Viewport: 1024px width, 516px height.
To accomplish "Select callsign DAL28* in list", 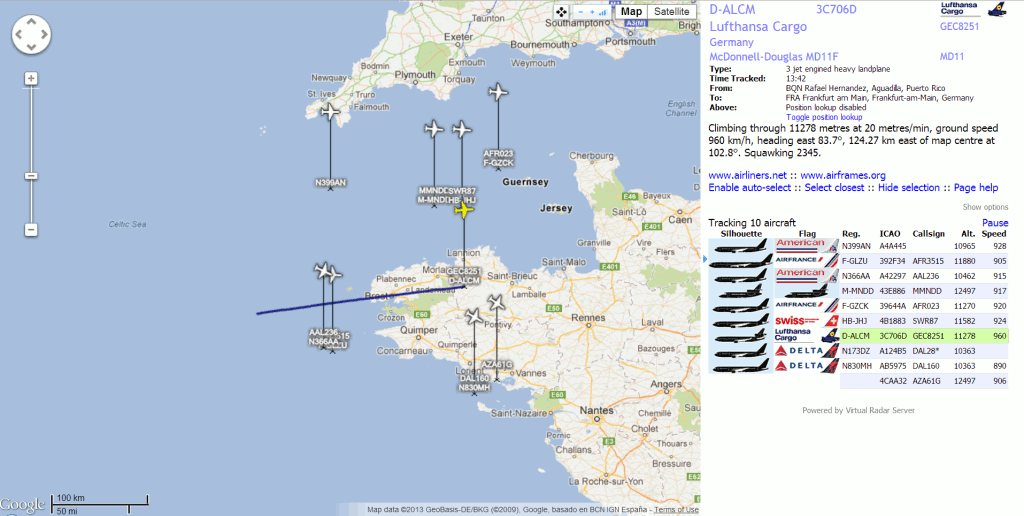I will (925, 351).
